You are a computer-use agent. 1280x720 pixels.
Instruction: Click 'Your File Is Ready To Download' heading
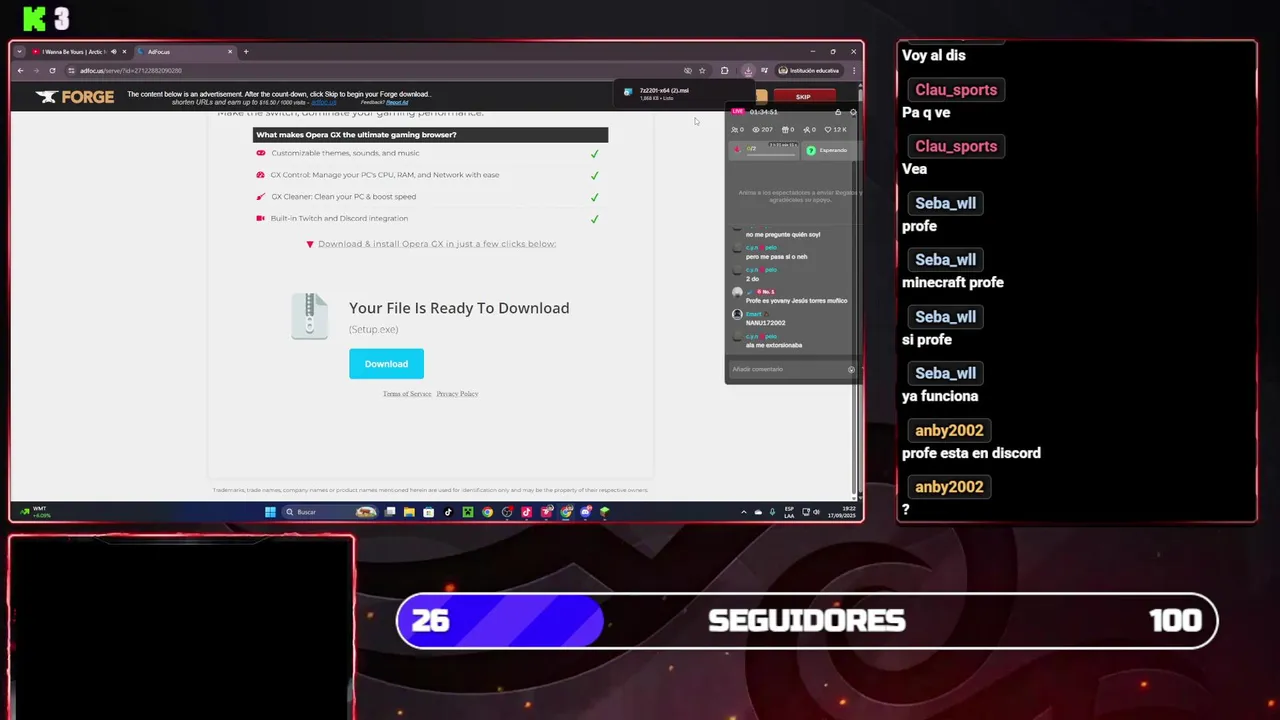point(459,308)
